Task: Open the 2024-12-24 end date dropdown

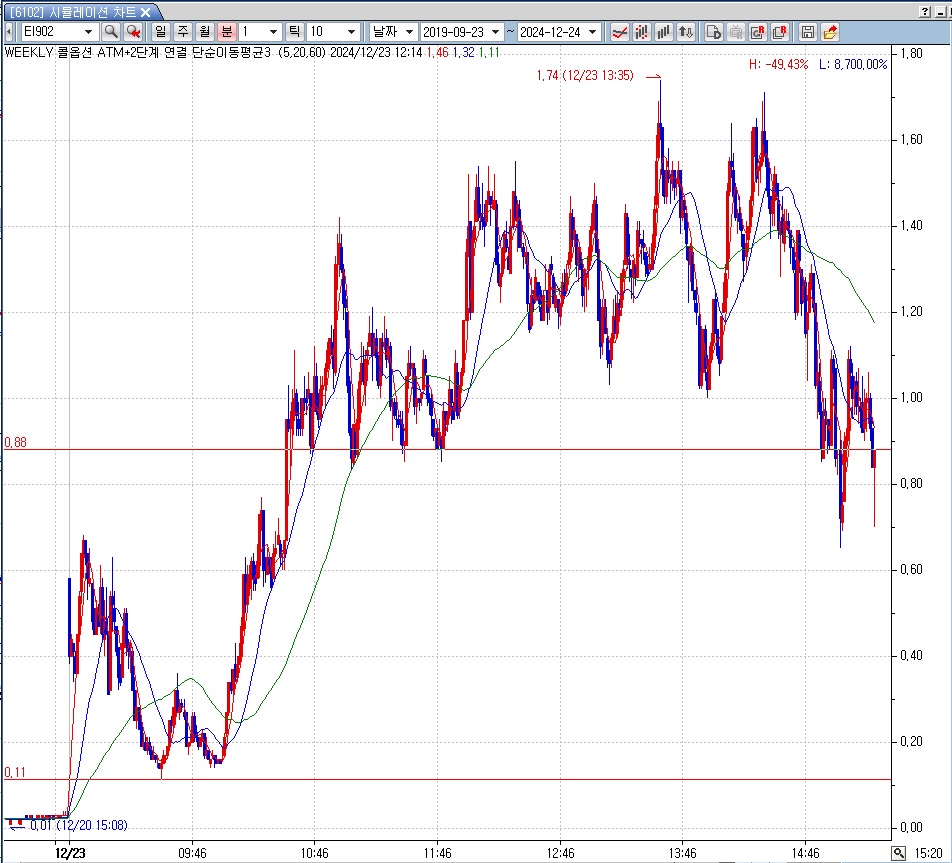Action: [593, 32]
